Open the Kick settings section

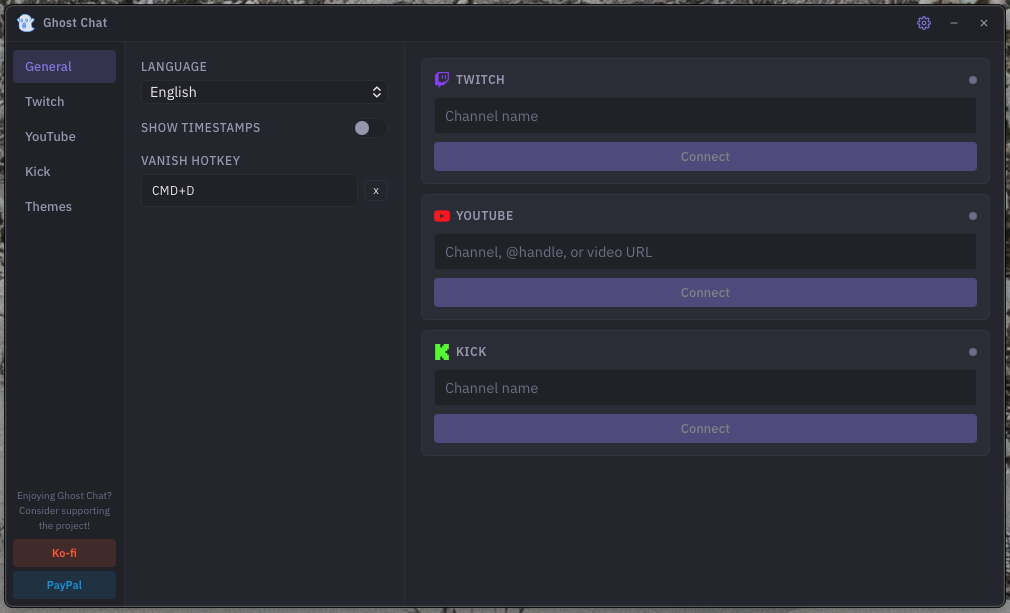pyautogui.click(x=37, y=171)
